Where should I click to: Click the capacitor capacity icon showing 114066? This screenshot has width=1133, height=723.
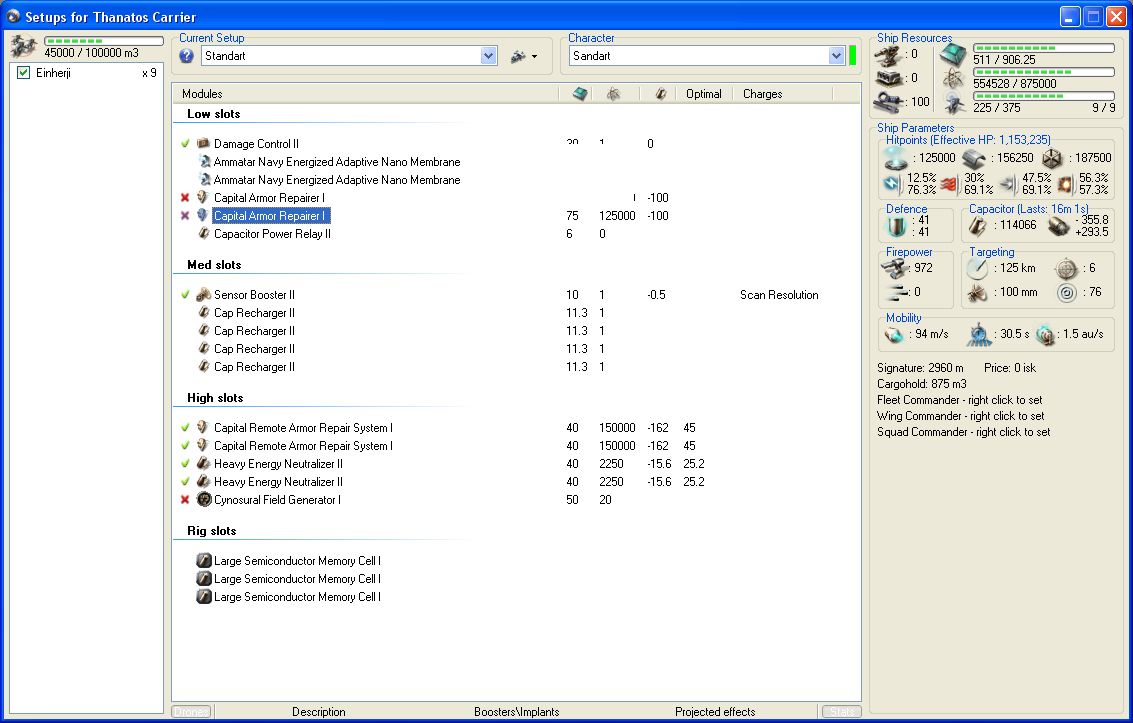[978, 226]
